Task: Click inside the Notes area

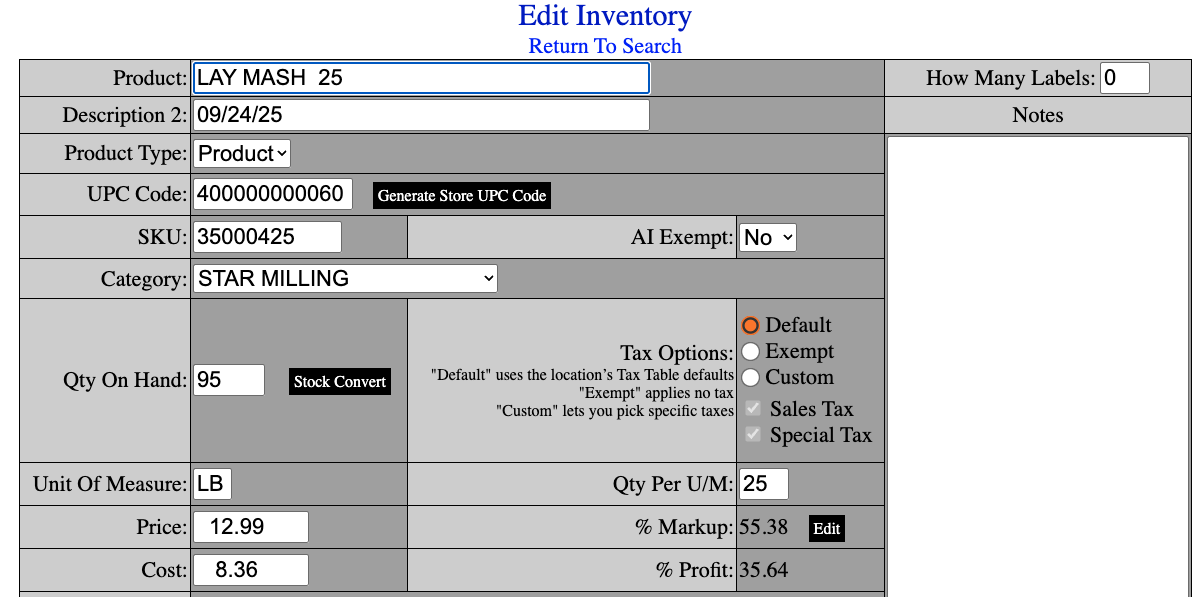Action: 1038,300
